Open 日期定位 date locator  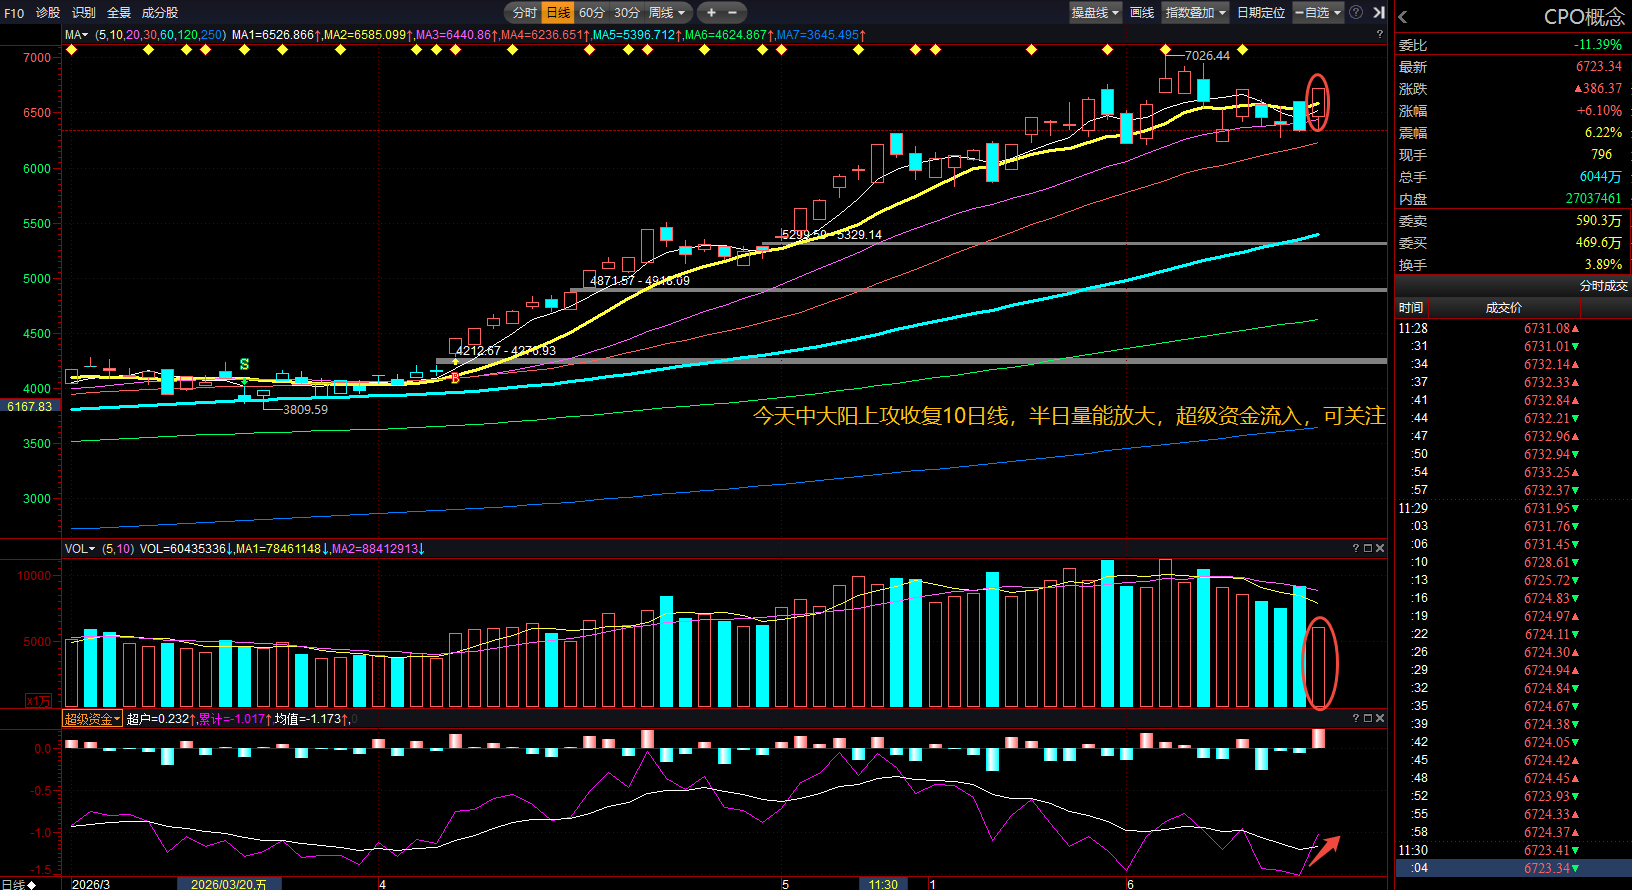(x=1261, y=13)
